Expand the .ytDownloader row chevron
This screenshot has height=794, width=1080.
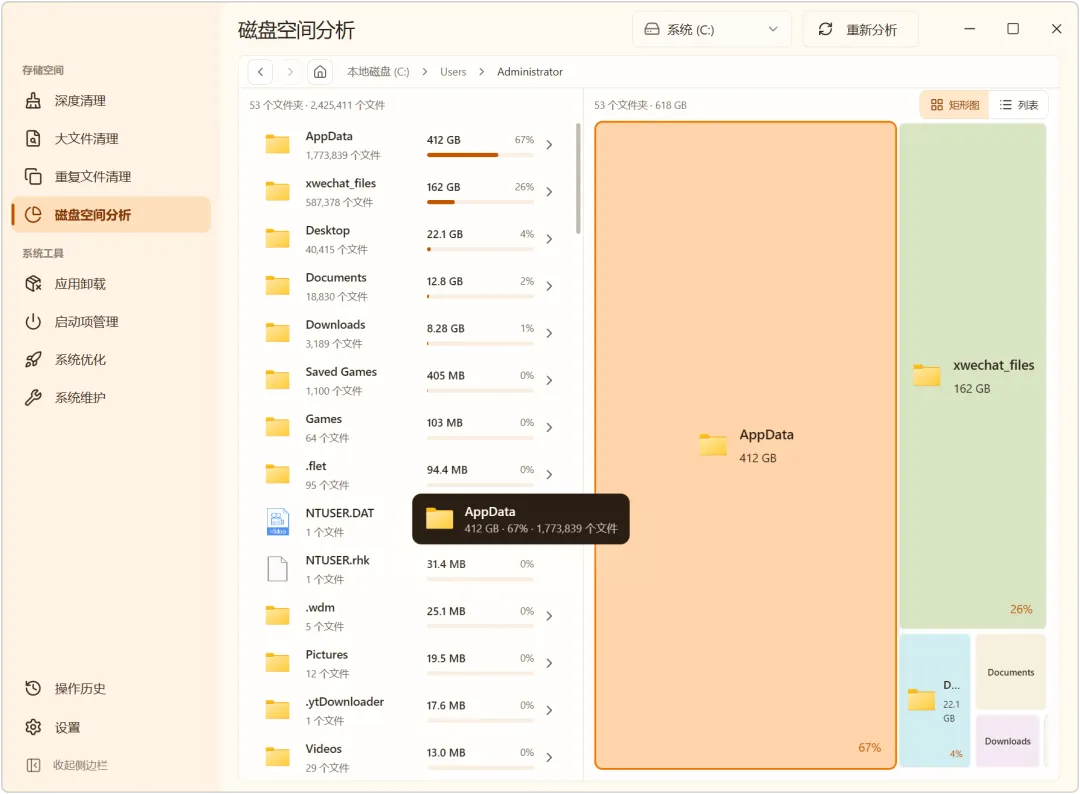549,710
